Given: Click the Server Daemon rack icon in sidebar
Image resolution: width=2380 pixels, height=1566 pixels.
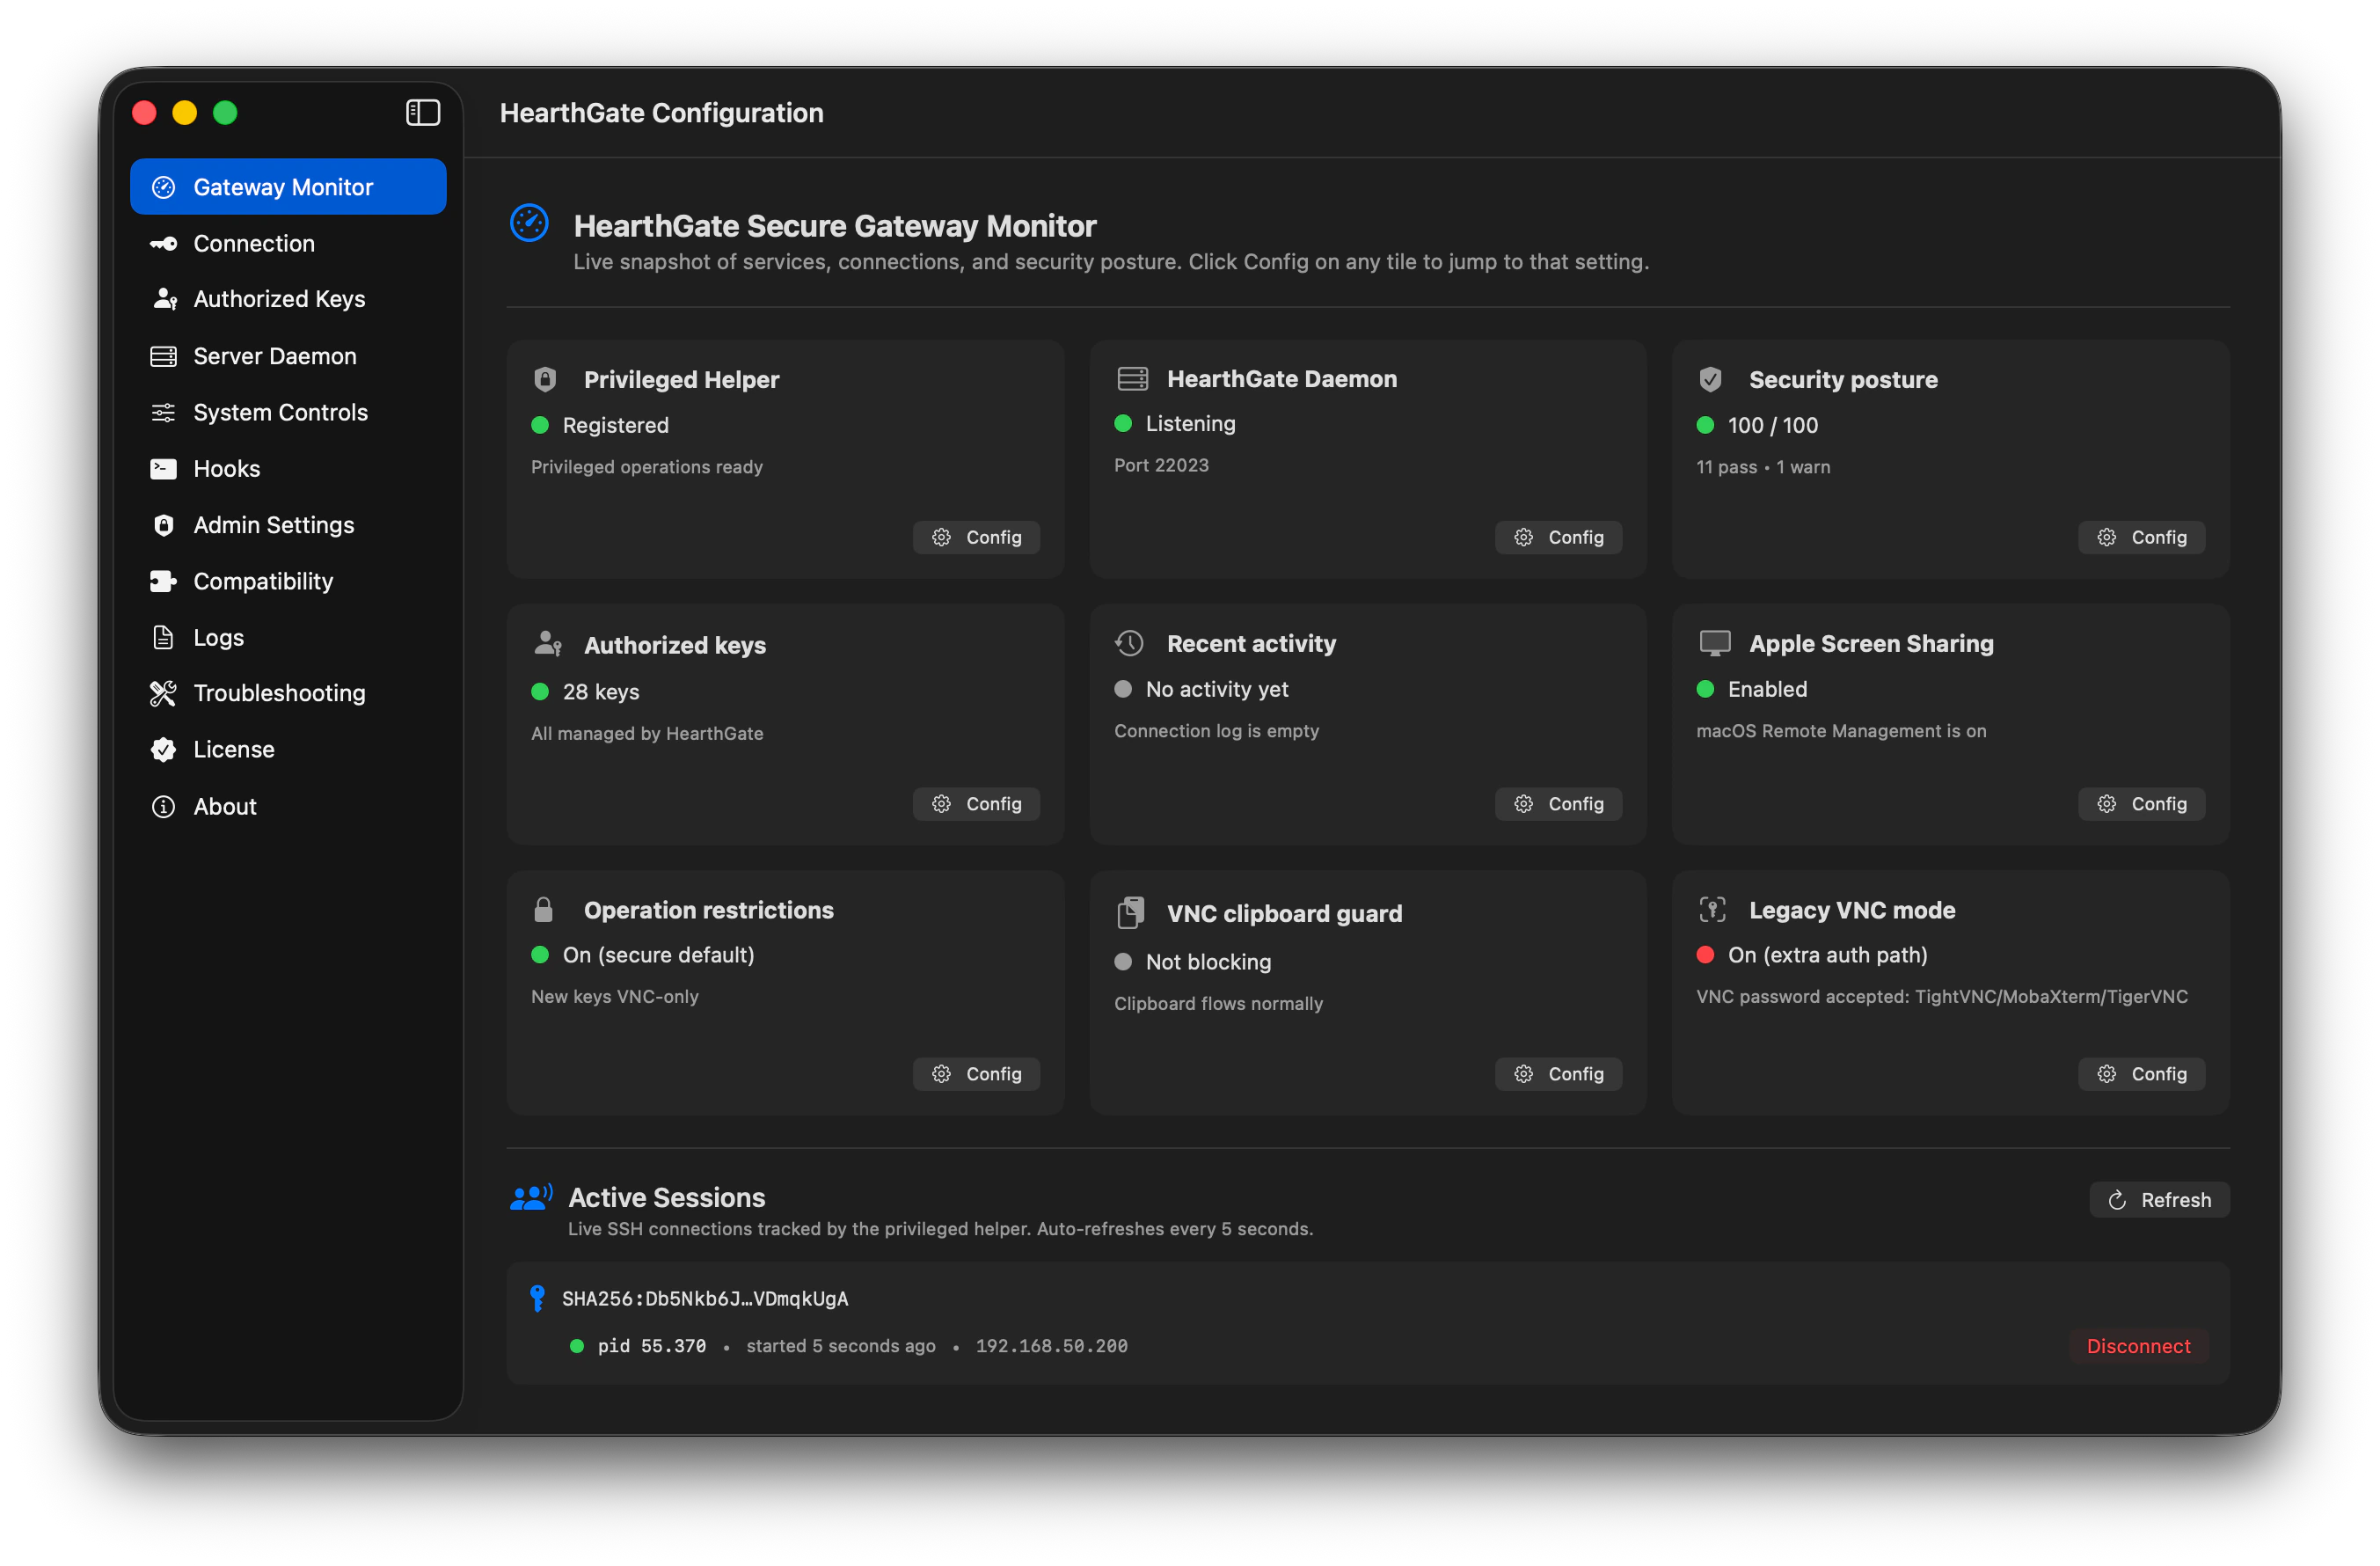Looking at the screenshot, I should coord(163,356).
